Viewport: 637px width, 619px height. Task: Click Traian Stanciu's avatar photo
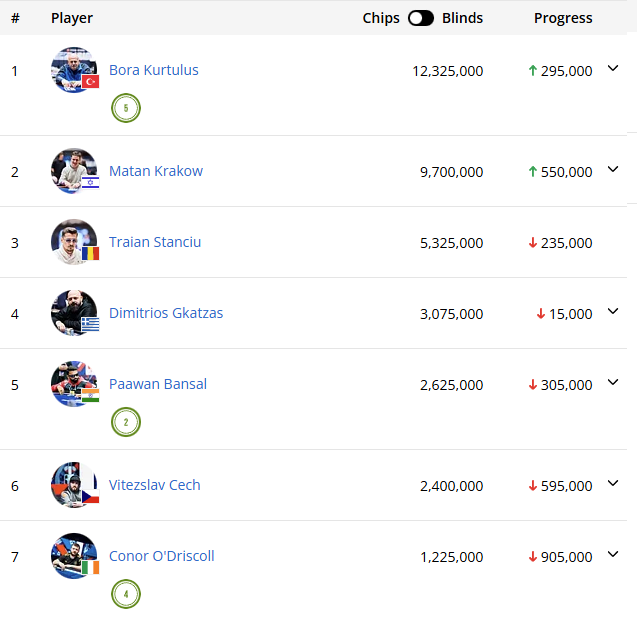(x=74, y=242)
